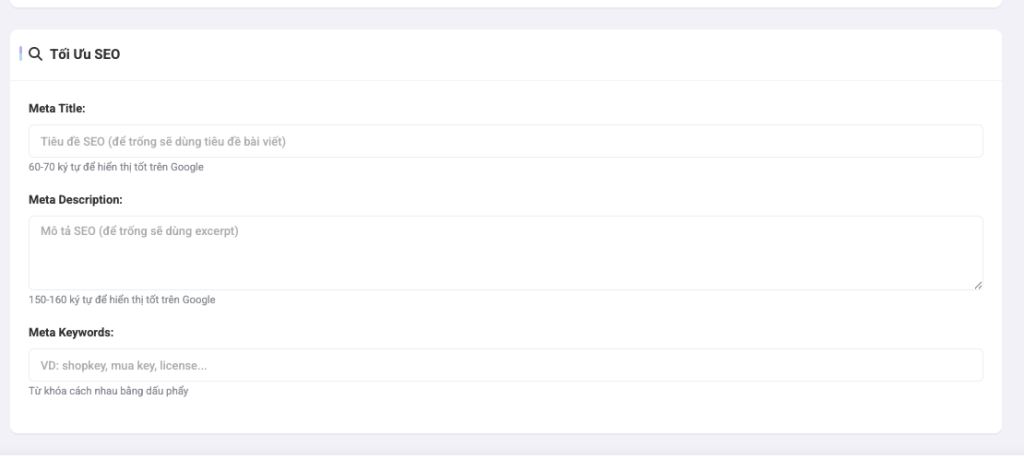1024x459 pixels.
Task: Click the Tối Ưu SEO section heading
Action: [84, 55]
